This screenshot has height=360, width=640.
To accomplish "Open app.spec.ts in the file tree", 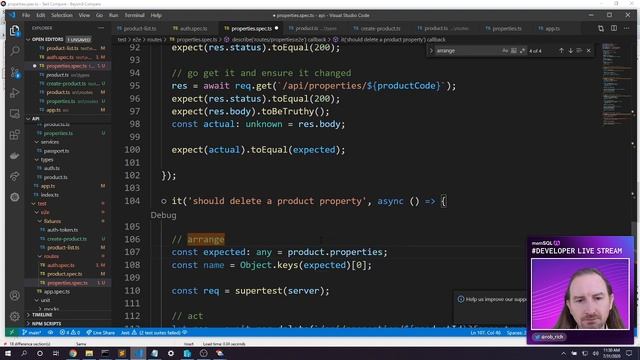I will pyautogui.click(x=56, y=292).
